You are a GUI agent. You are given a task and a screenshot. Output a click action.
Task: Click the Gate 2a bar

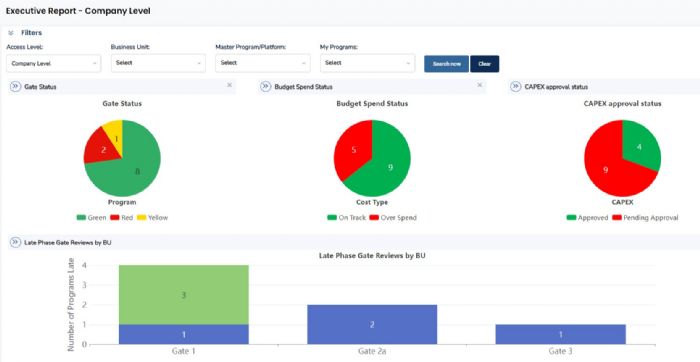[x=372, y=325]
